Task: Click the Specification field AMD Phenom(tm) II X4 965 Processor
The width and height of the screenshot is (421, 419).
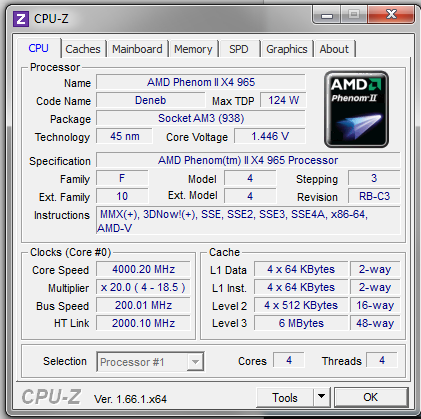Action: pos(248,160)
